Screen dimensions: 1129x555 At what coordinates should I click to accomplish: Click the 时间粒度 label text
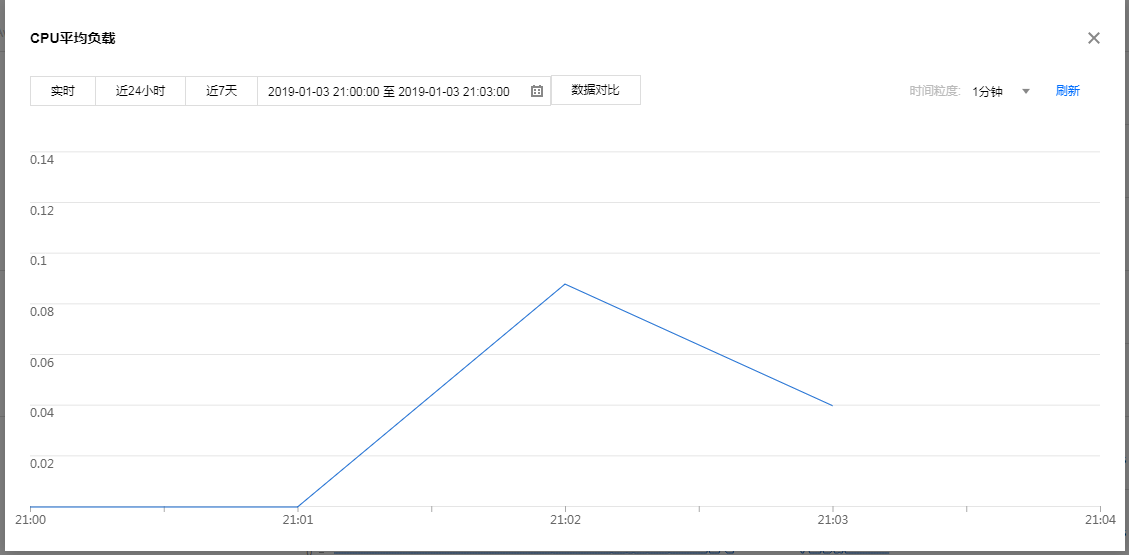point(934,92)
